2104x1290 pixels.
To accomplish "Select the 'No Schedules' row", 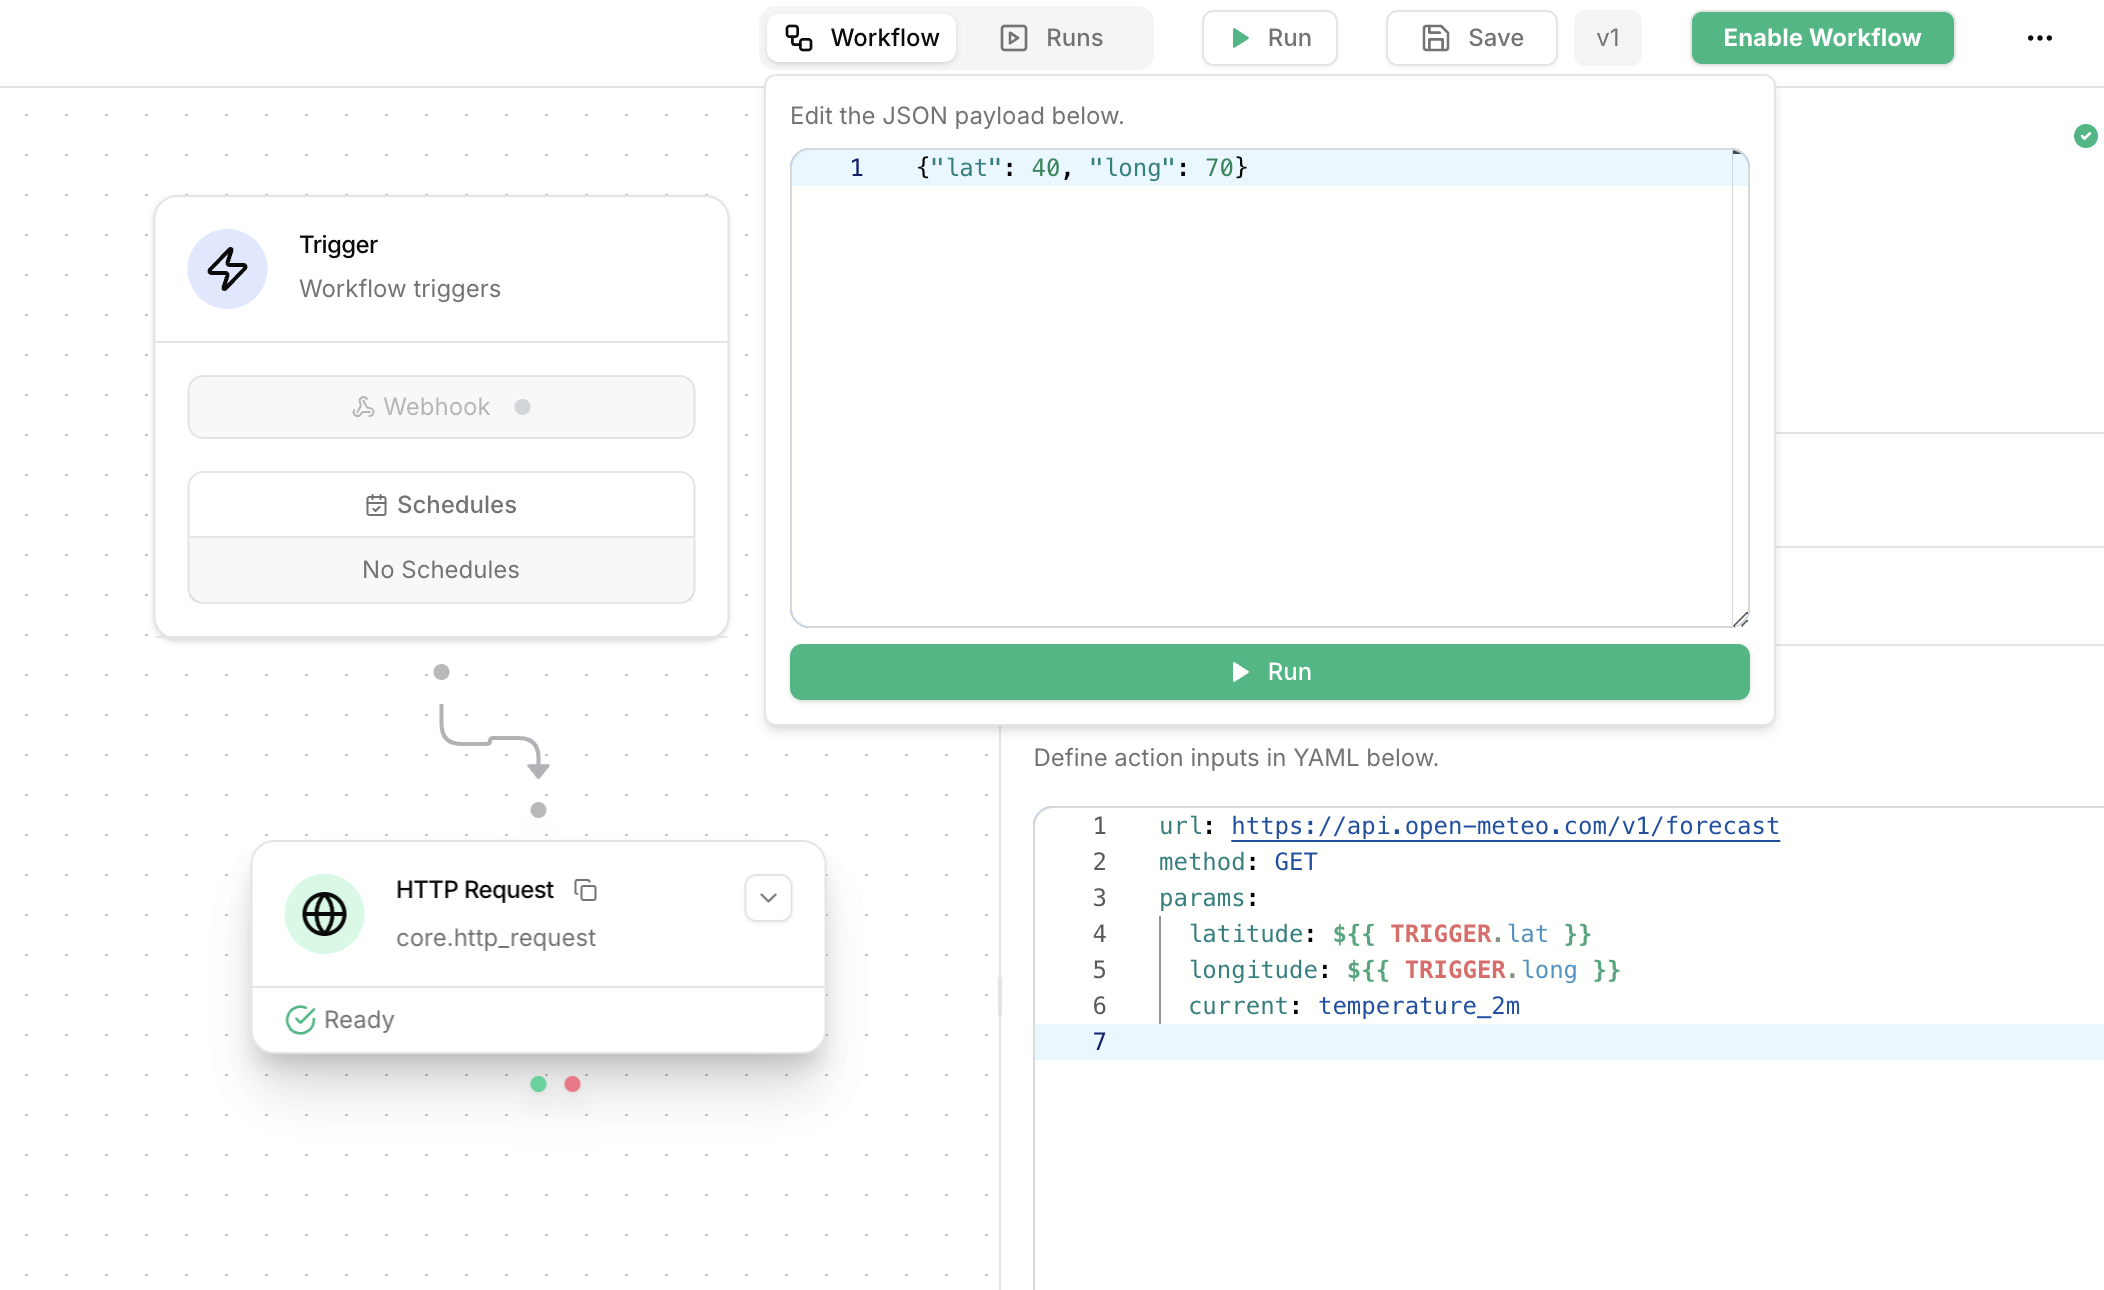I will coord(441,570).
